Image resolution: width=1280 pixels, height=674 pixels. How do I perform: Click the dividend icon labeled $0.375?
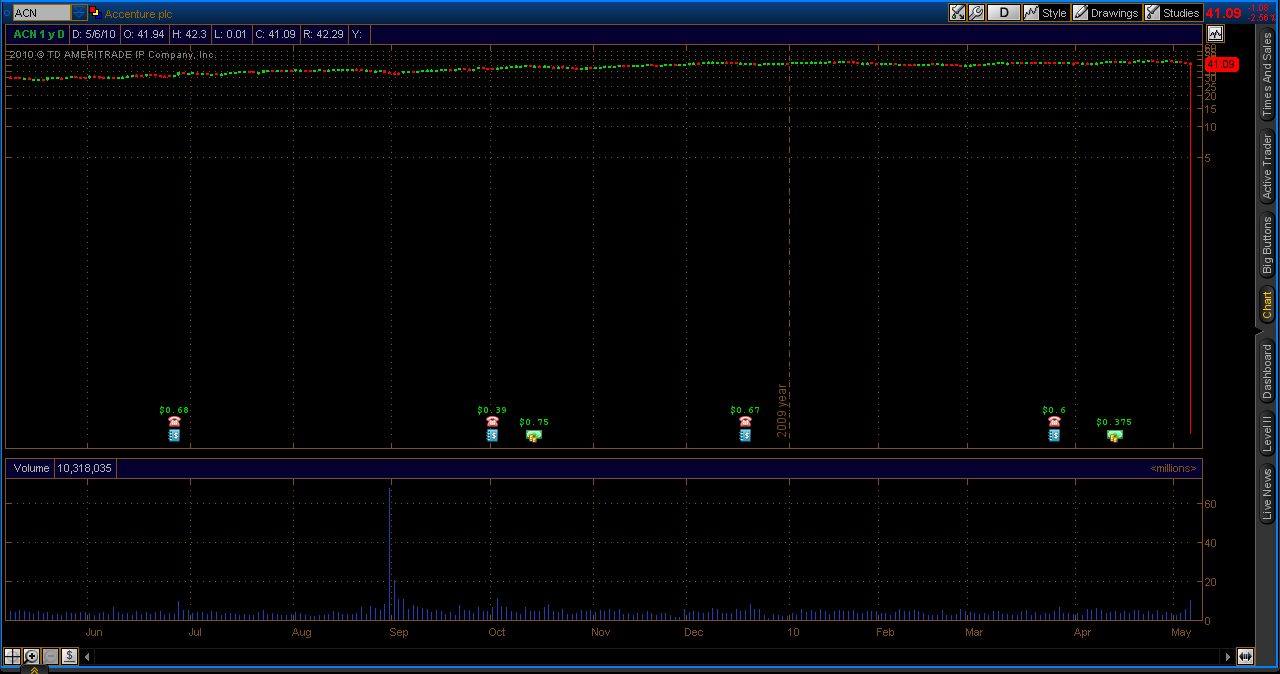tap(1114, 435)
